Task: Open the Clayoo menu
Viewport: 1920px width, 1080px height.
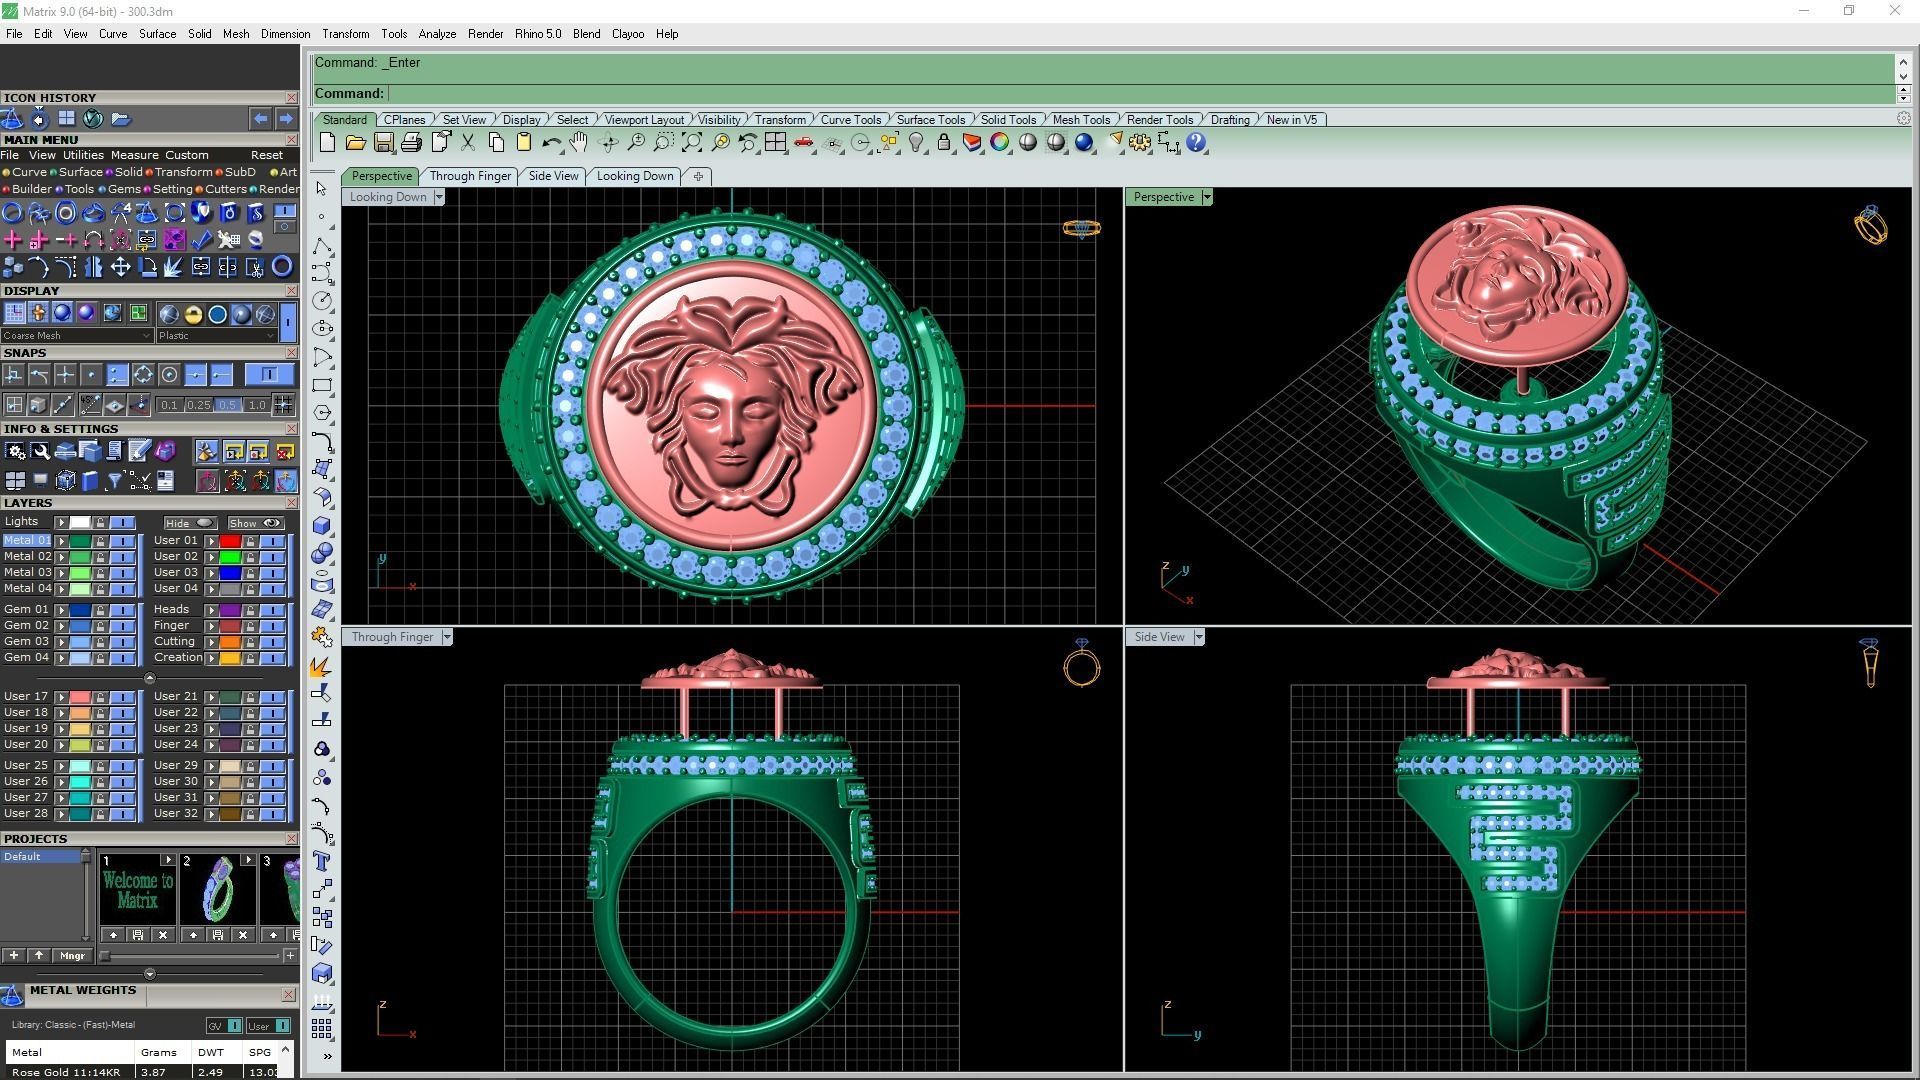Action: (x=628, y=34)
